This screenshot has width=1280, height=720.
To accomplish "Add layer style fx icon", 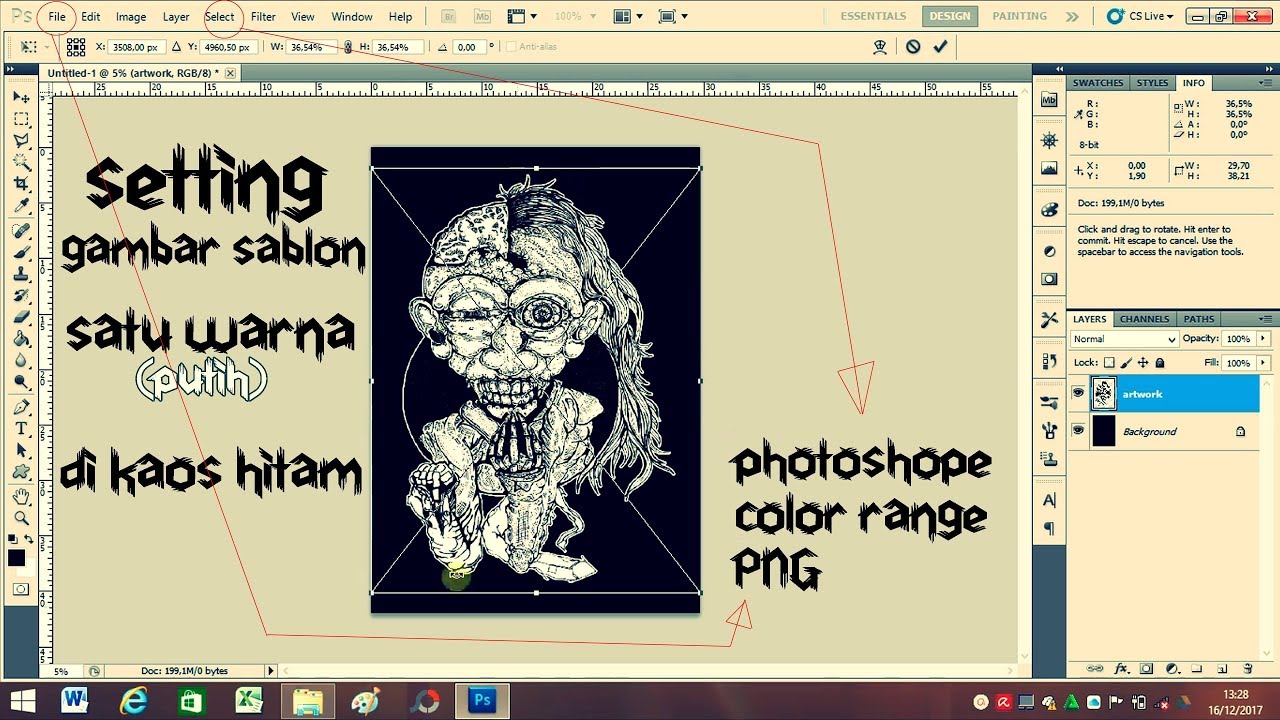I will (1122, 668).
